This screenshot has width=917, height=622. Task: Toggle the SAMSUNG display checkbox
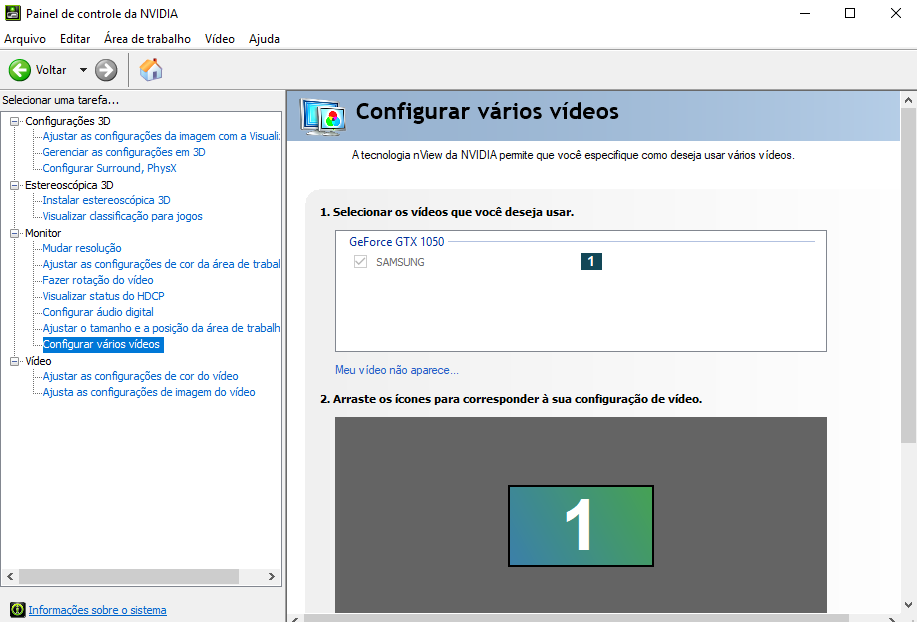point(360,261)
